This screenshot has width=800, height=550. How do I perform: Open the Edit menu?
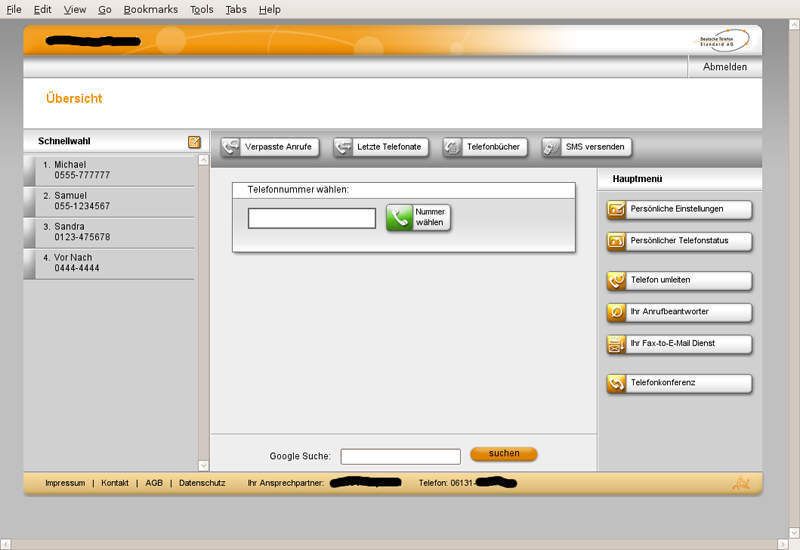[42, 9]
